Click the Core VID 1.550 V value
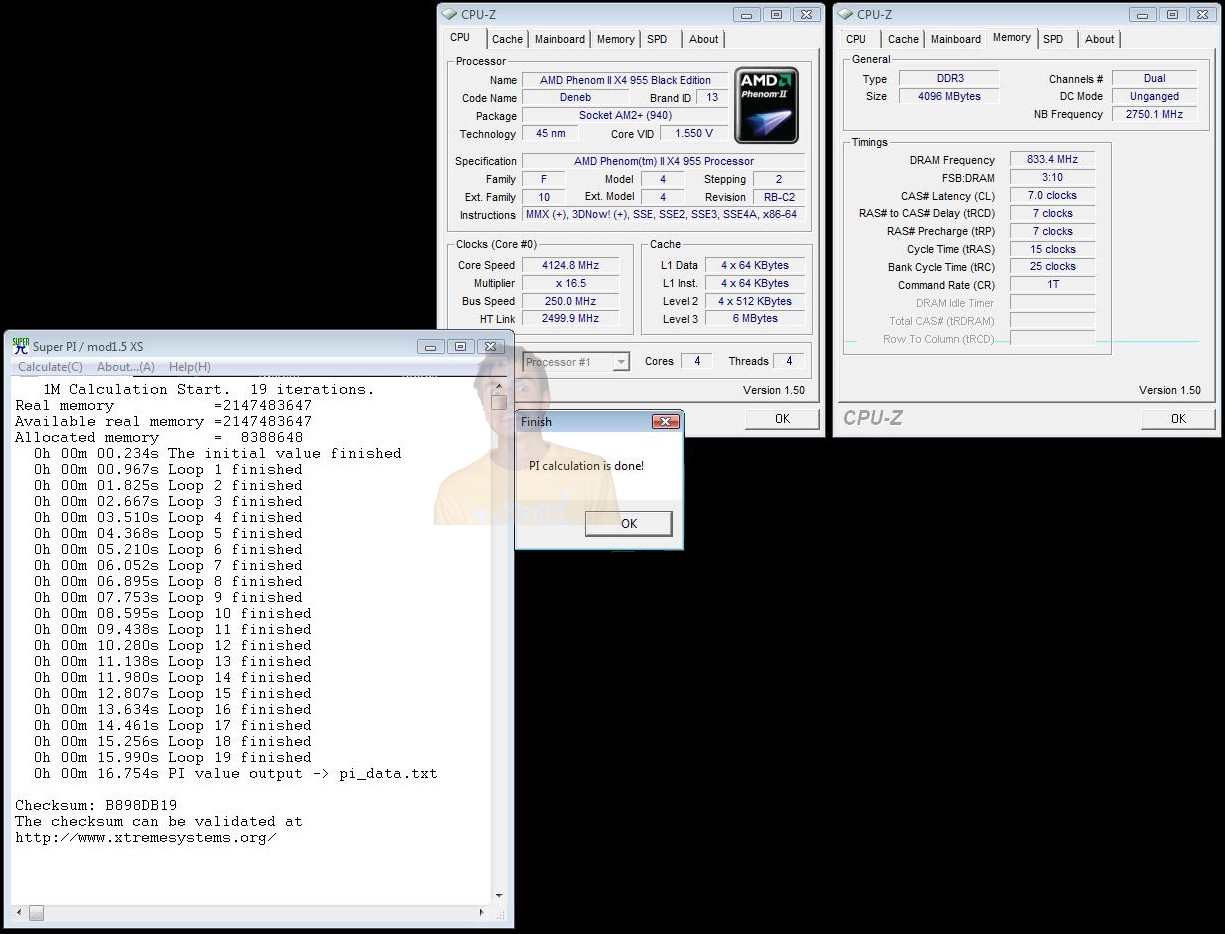Image resolution: width=1225 pixels, height=934 pixels. tap(694, 133)
